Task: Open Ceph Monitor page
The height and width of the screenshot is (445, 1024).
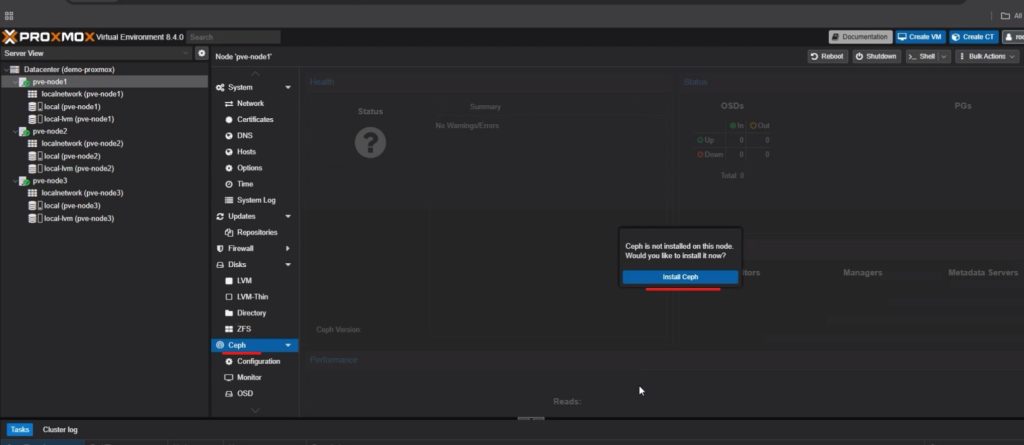Action: [x=249, y=378]
